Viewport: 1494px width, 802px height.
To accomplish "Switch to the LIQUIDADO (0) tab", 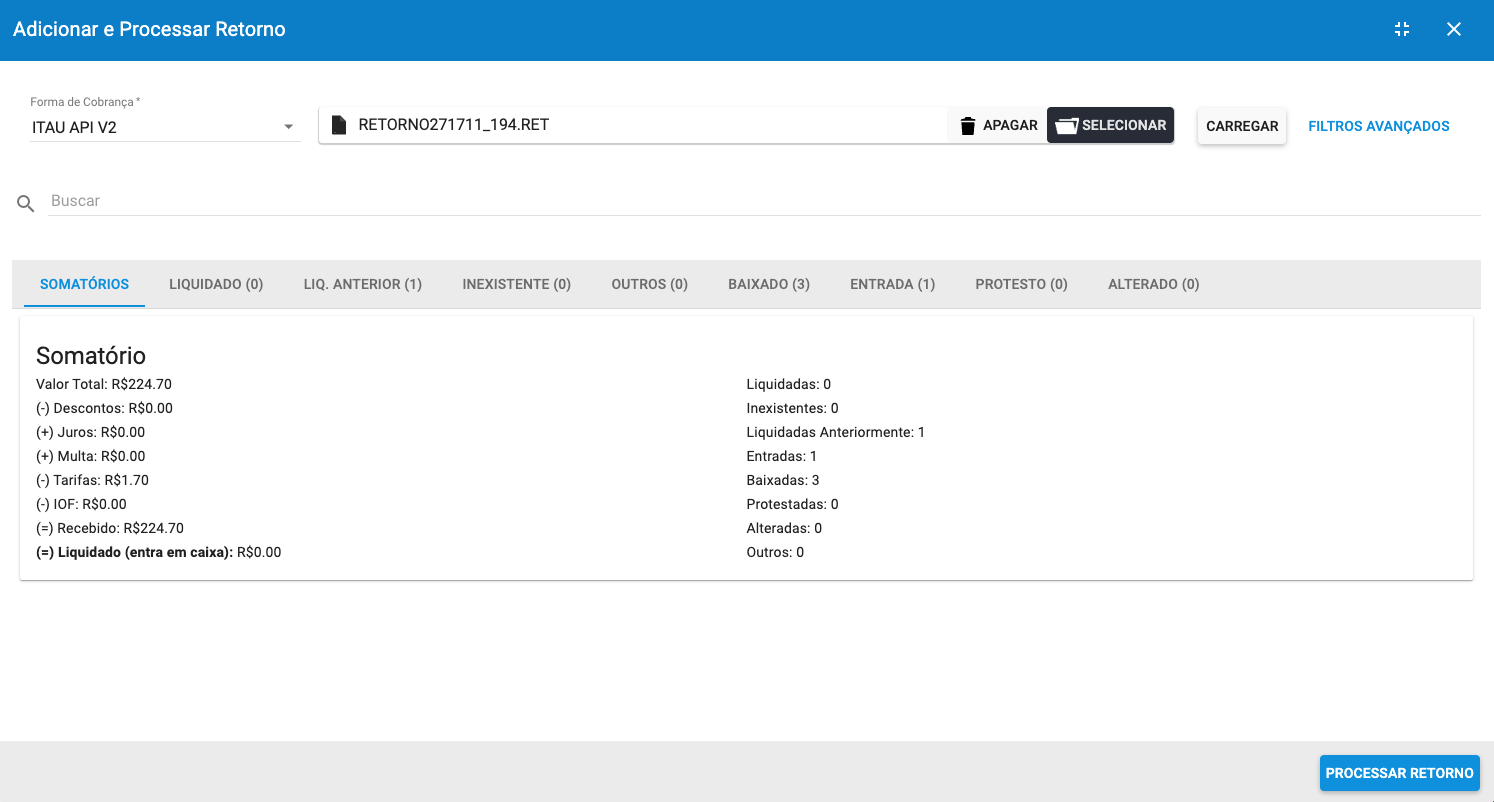I will pyautogui.click(x=216, y=284).
